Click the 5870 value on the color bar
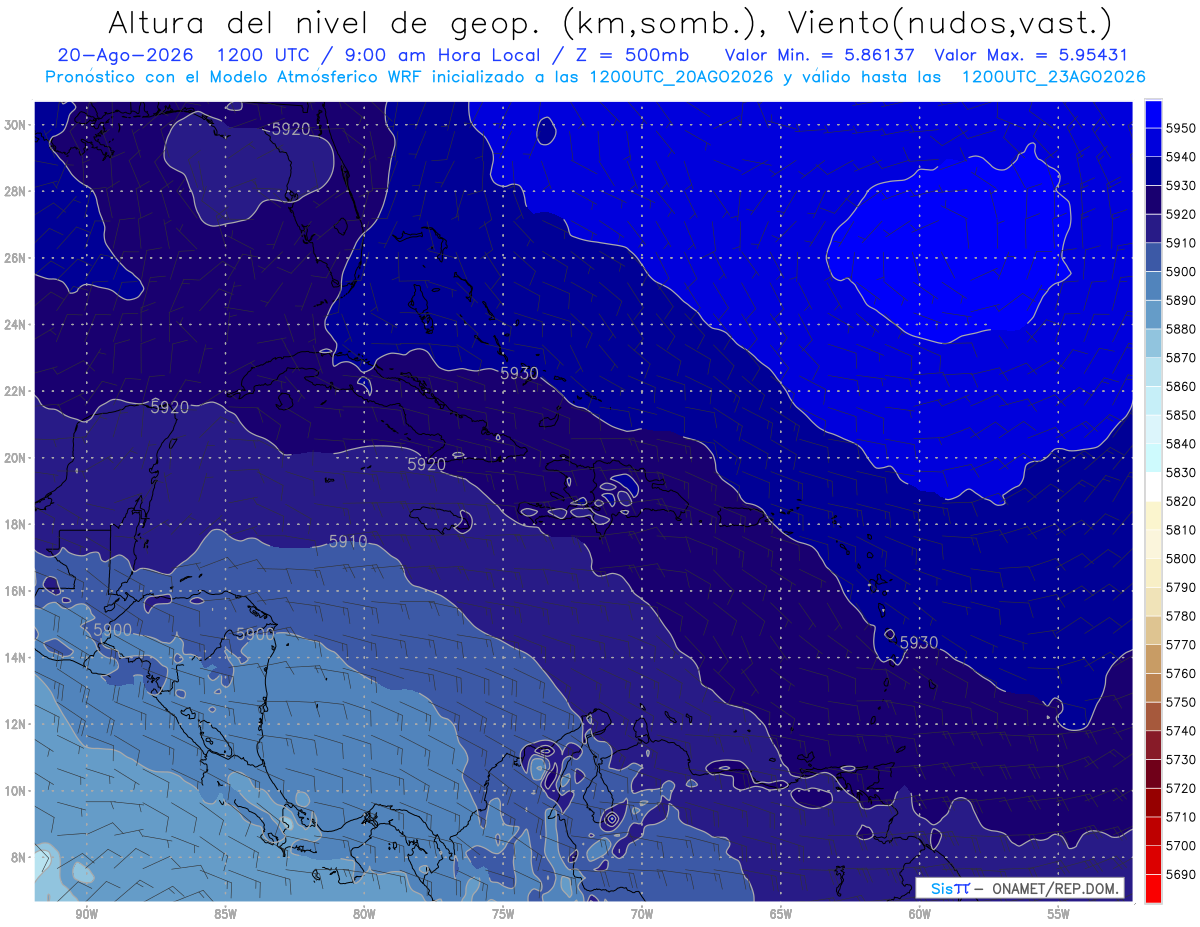The width and height of the screenshot is (1200, 927). 1182,358
